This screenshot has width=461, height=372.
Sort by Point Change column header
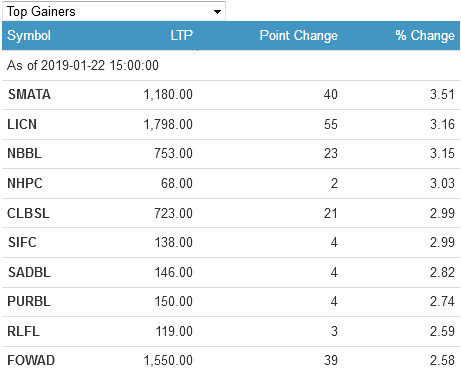pyautogui.click(x=299, y=35)
